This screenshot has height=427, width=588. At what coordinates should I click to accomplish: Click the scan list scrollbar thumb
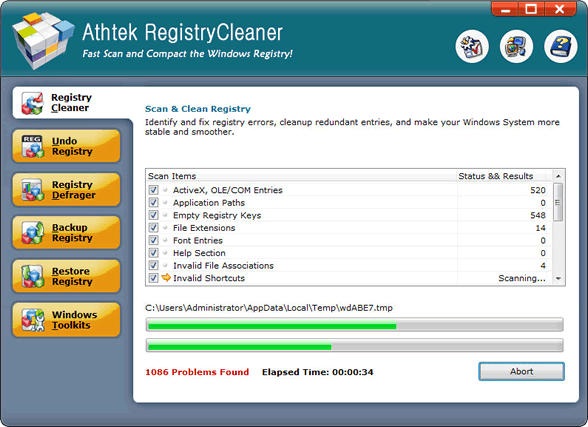[558, 202]
